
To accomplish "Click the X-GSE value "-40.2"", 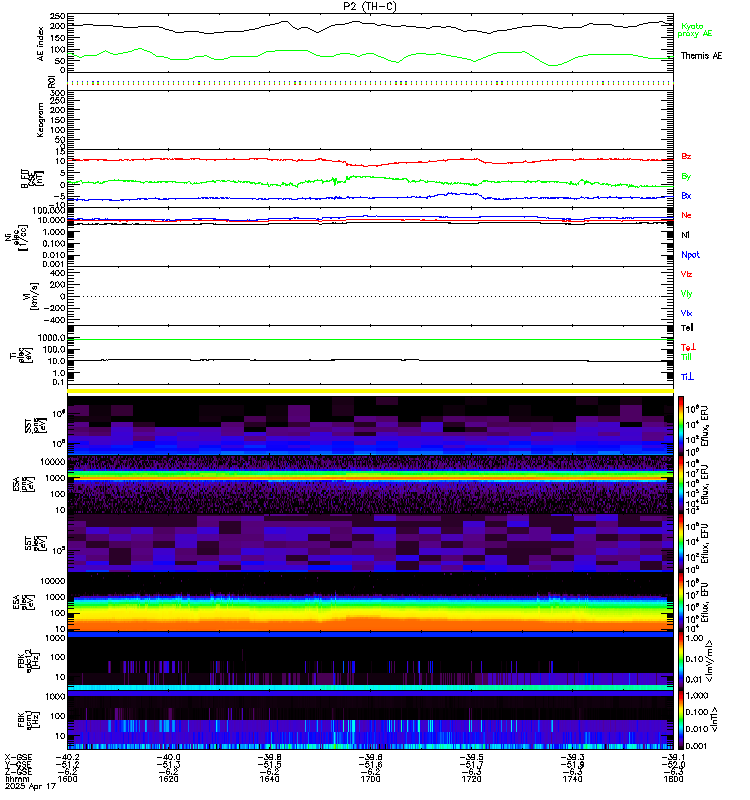I will pos(67,757).
